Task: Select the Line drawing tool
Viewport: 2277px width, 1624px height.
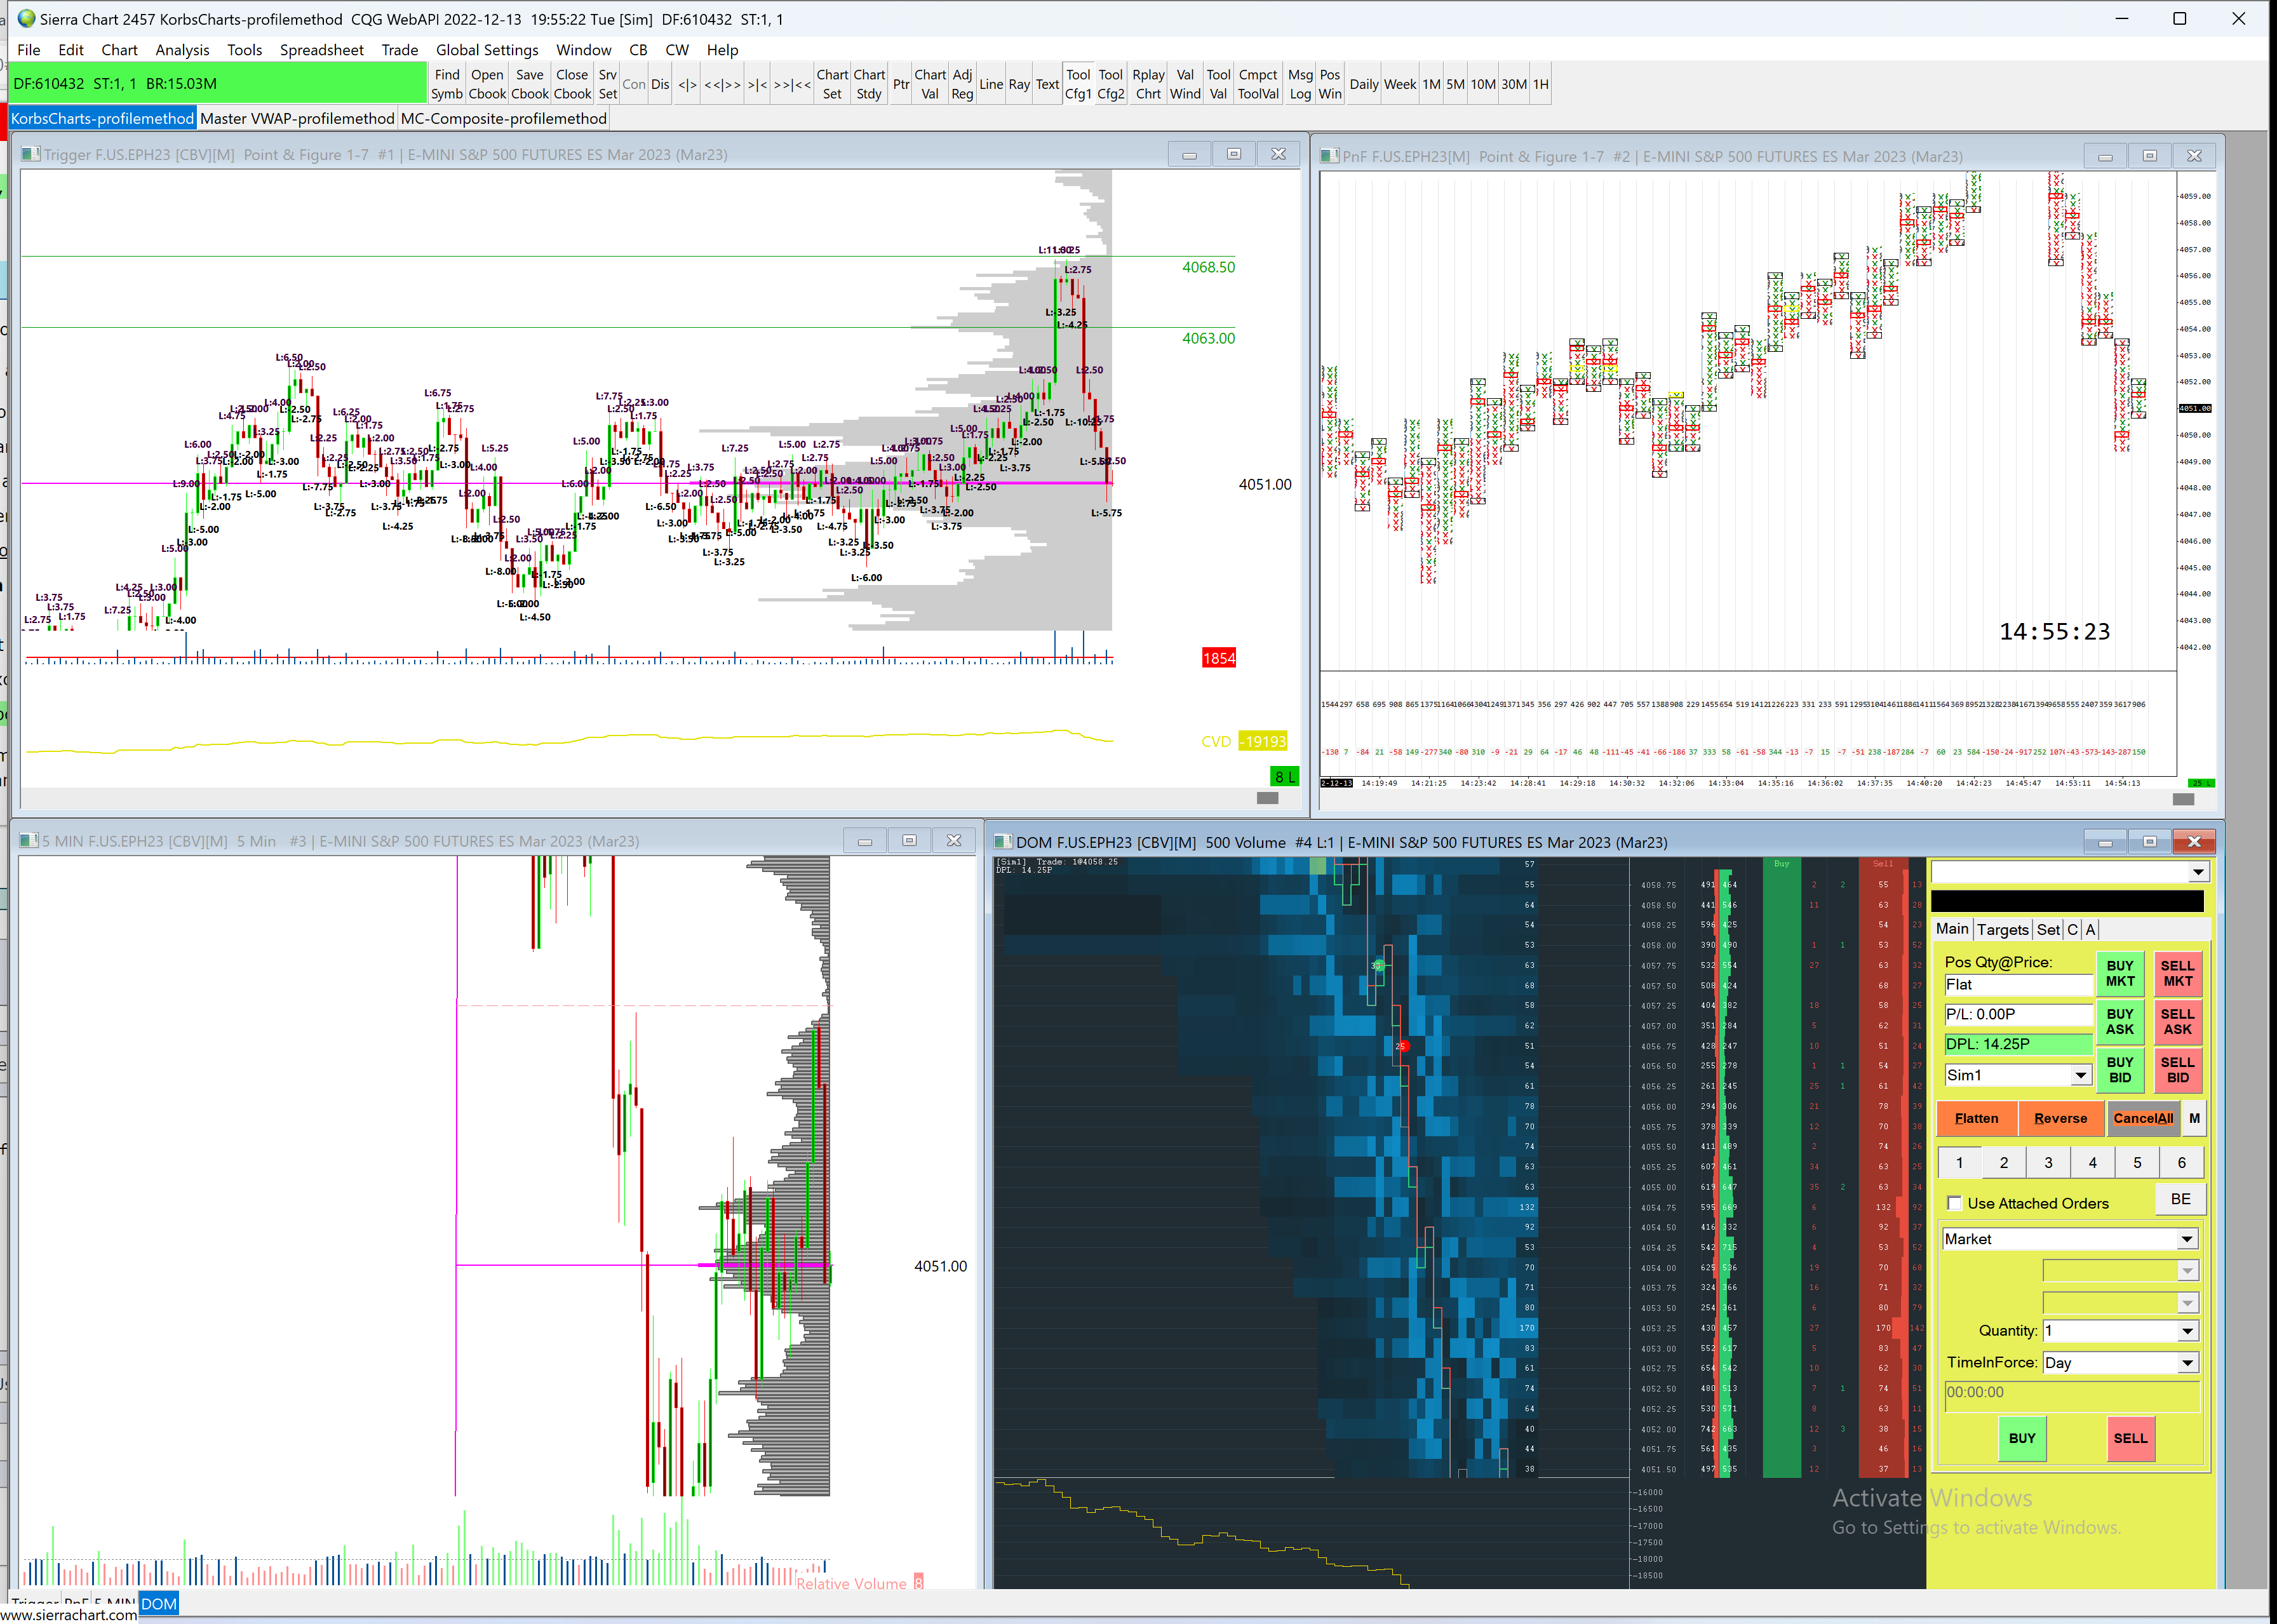Action: (990, 84)
